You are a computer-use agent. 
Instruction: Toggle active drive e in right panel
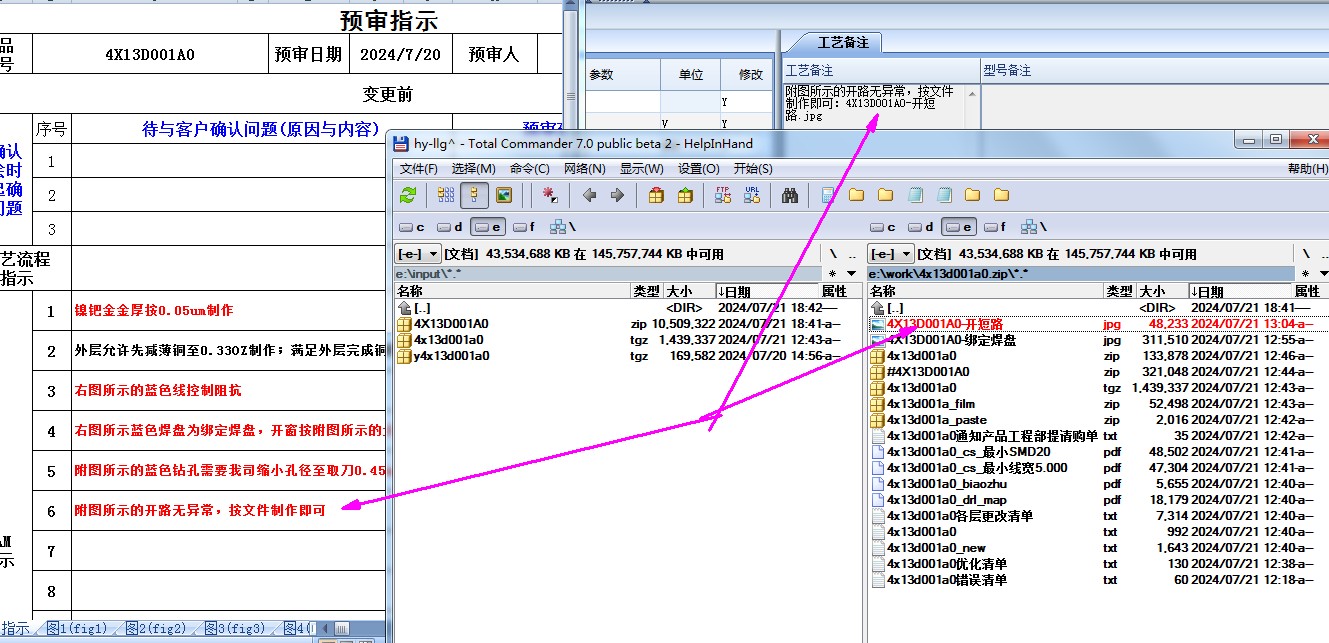coord(957,227)
